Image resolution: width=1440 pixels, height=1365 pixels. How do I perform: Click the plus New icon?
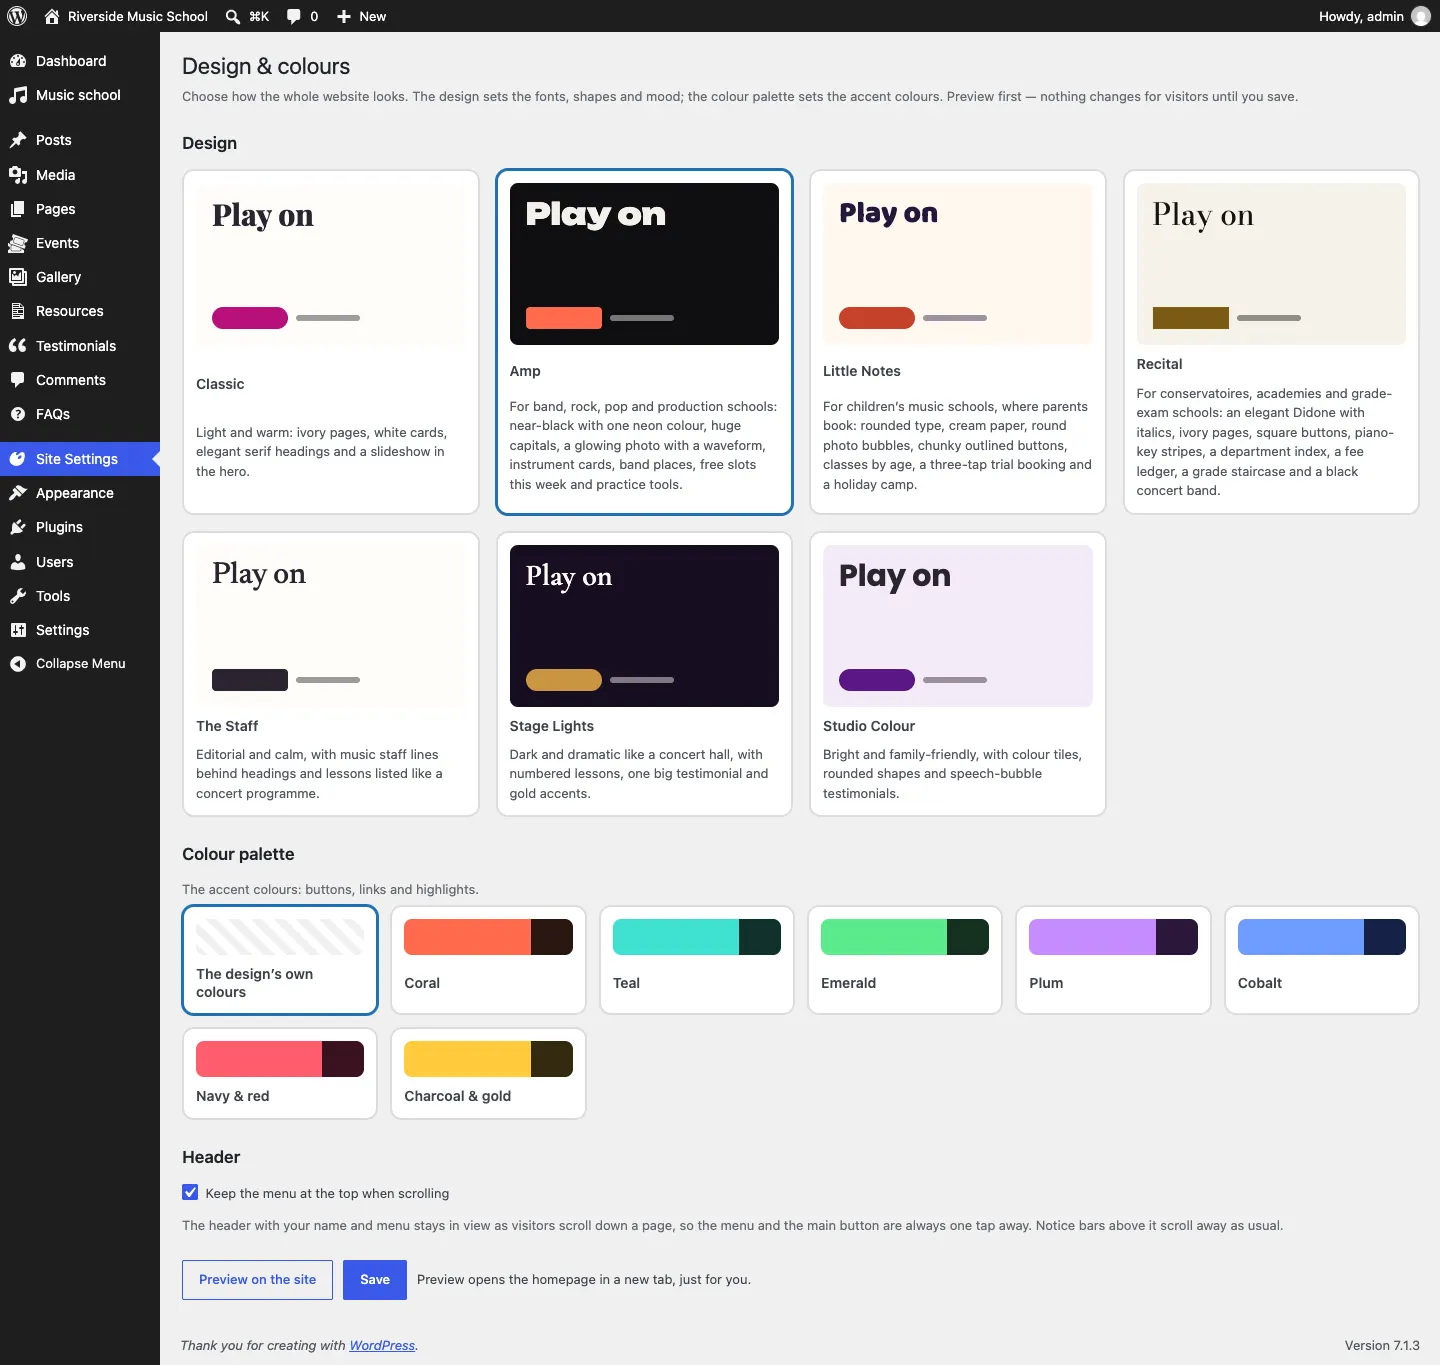[x=344, y=16]
